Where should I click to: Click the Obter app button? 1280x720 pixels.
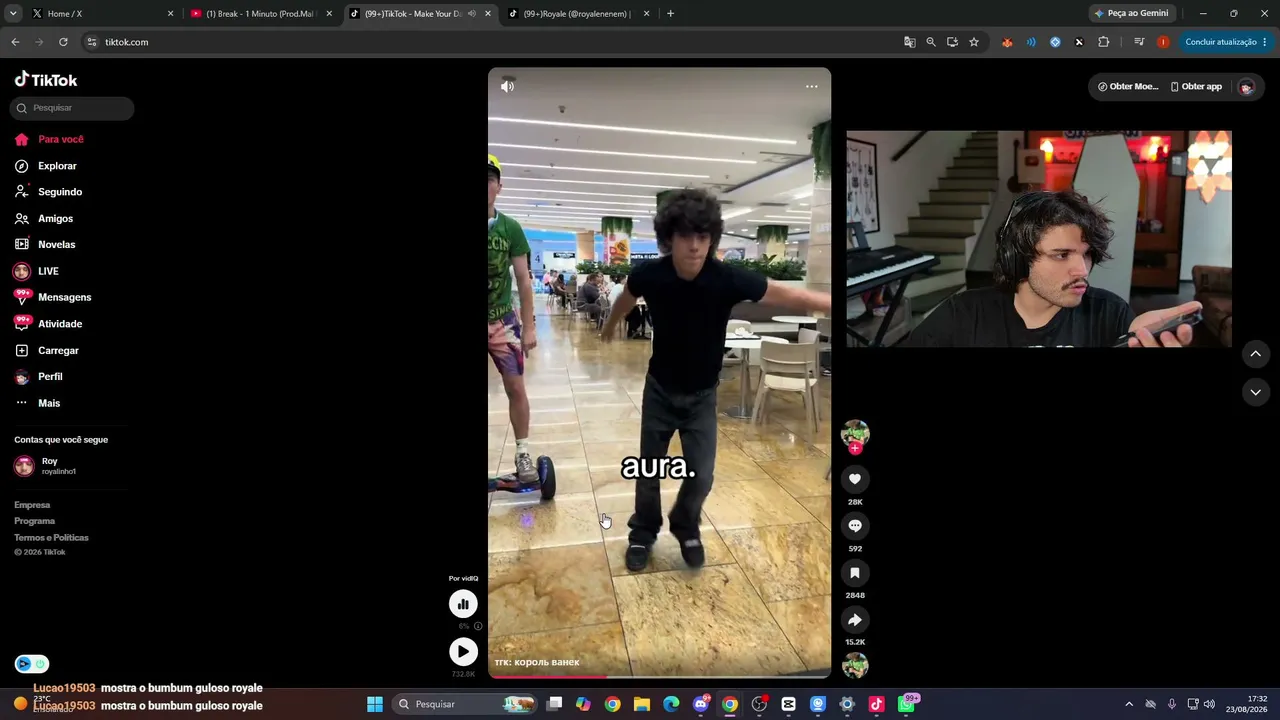coord(1196,87)
